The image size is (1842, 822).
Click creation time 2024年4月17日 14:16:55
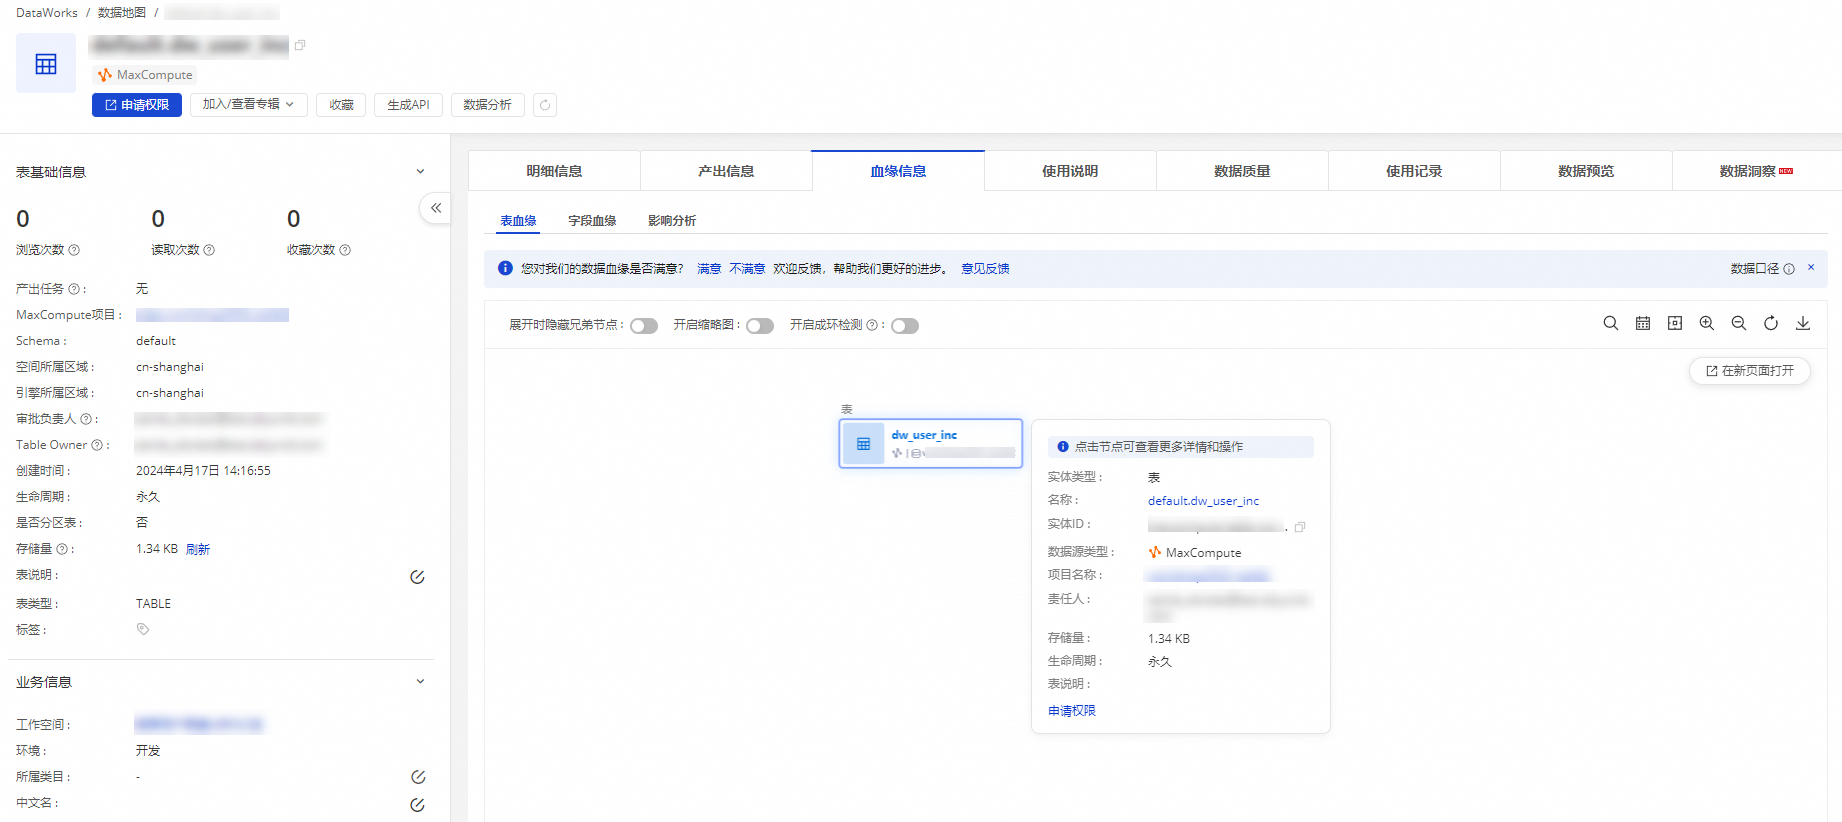(x=203, y=471)
